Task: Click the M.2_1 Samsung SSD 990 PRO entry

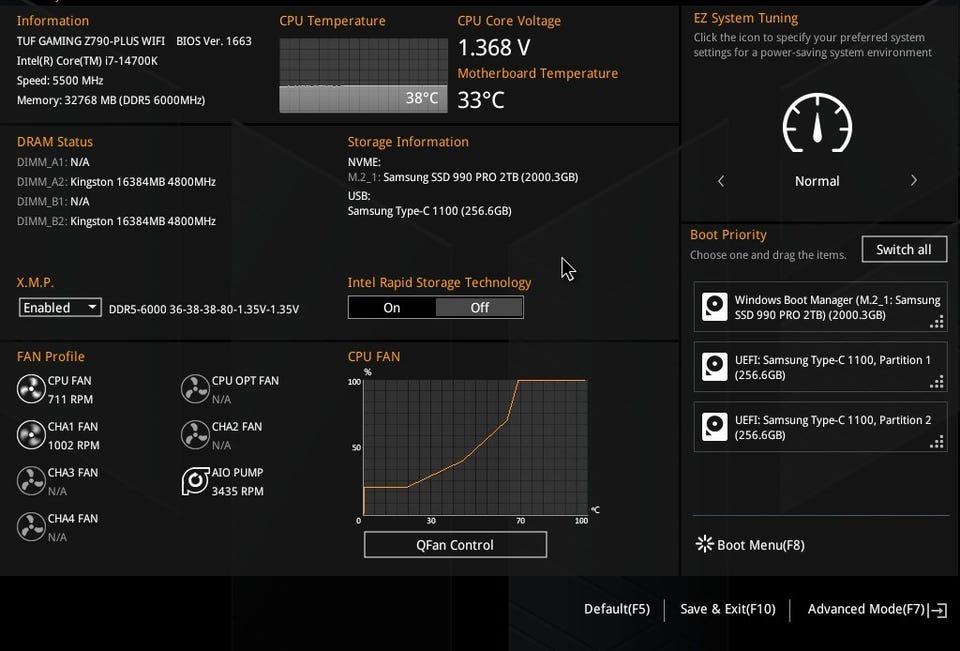Action: (463, 177)
